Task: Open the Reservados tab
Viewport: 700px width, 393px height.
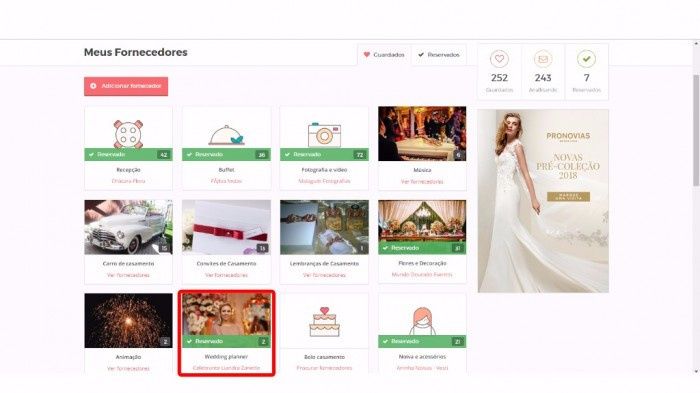Action: (439, 55)
